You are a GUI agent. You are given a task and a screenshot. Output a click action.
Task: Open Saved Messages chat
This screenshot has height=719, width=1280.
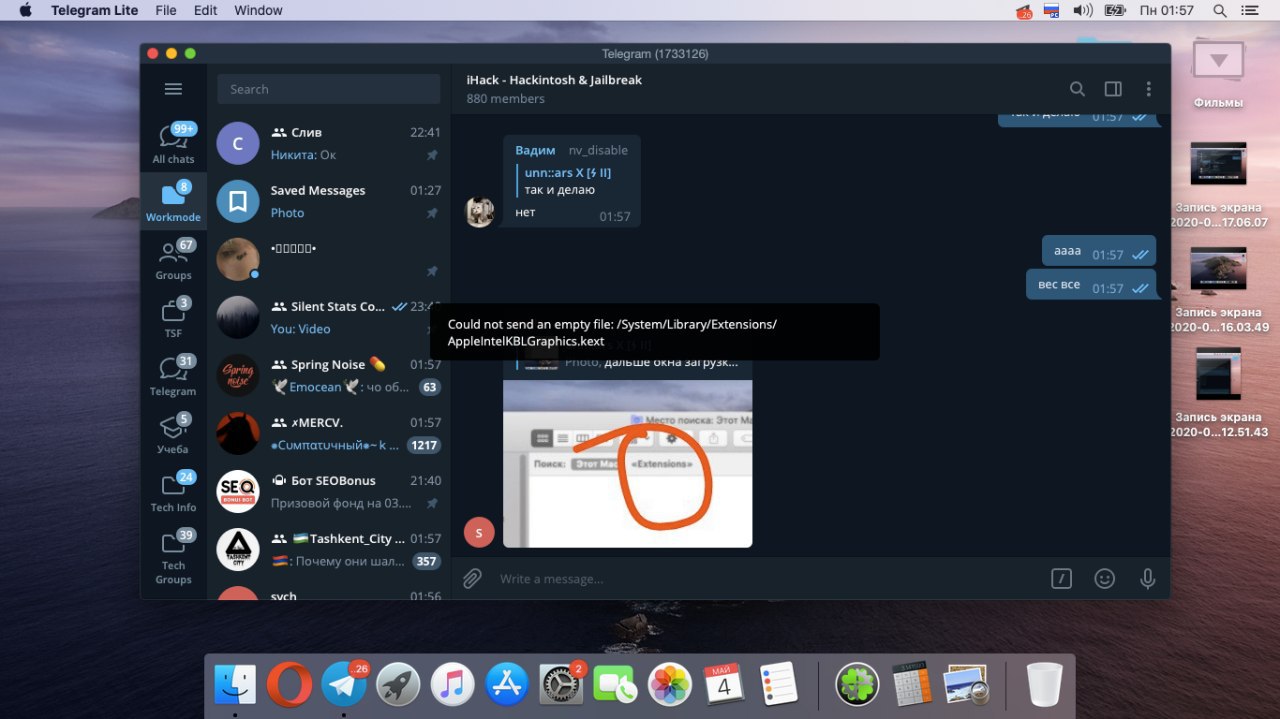tap(329, 202)
